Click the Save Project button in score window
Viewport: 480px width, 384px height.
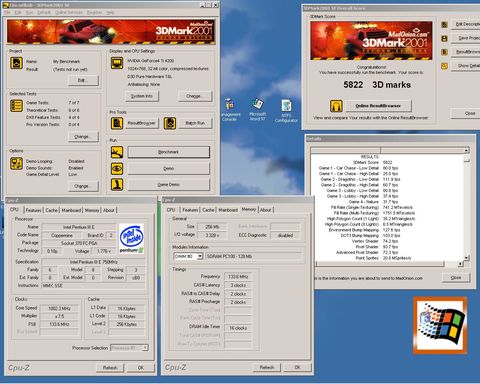[x=466, y=38]
